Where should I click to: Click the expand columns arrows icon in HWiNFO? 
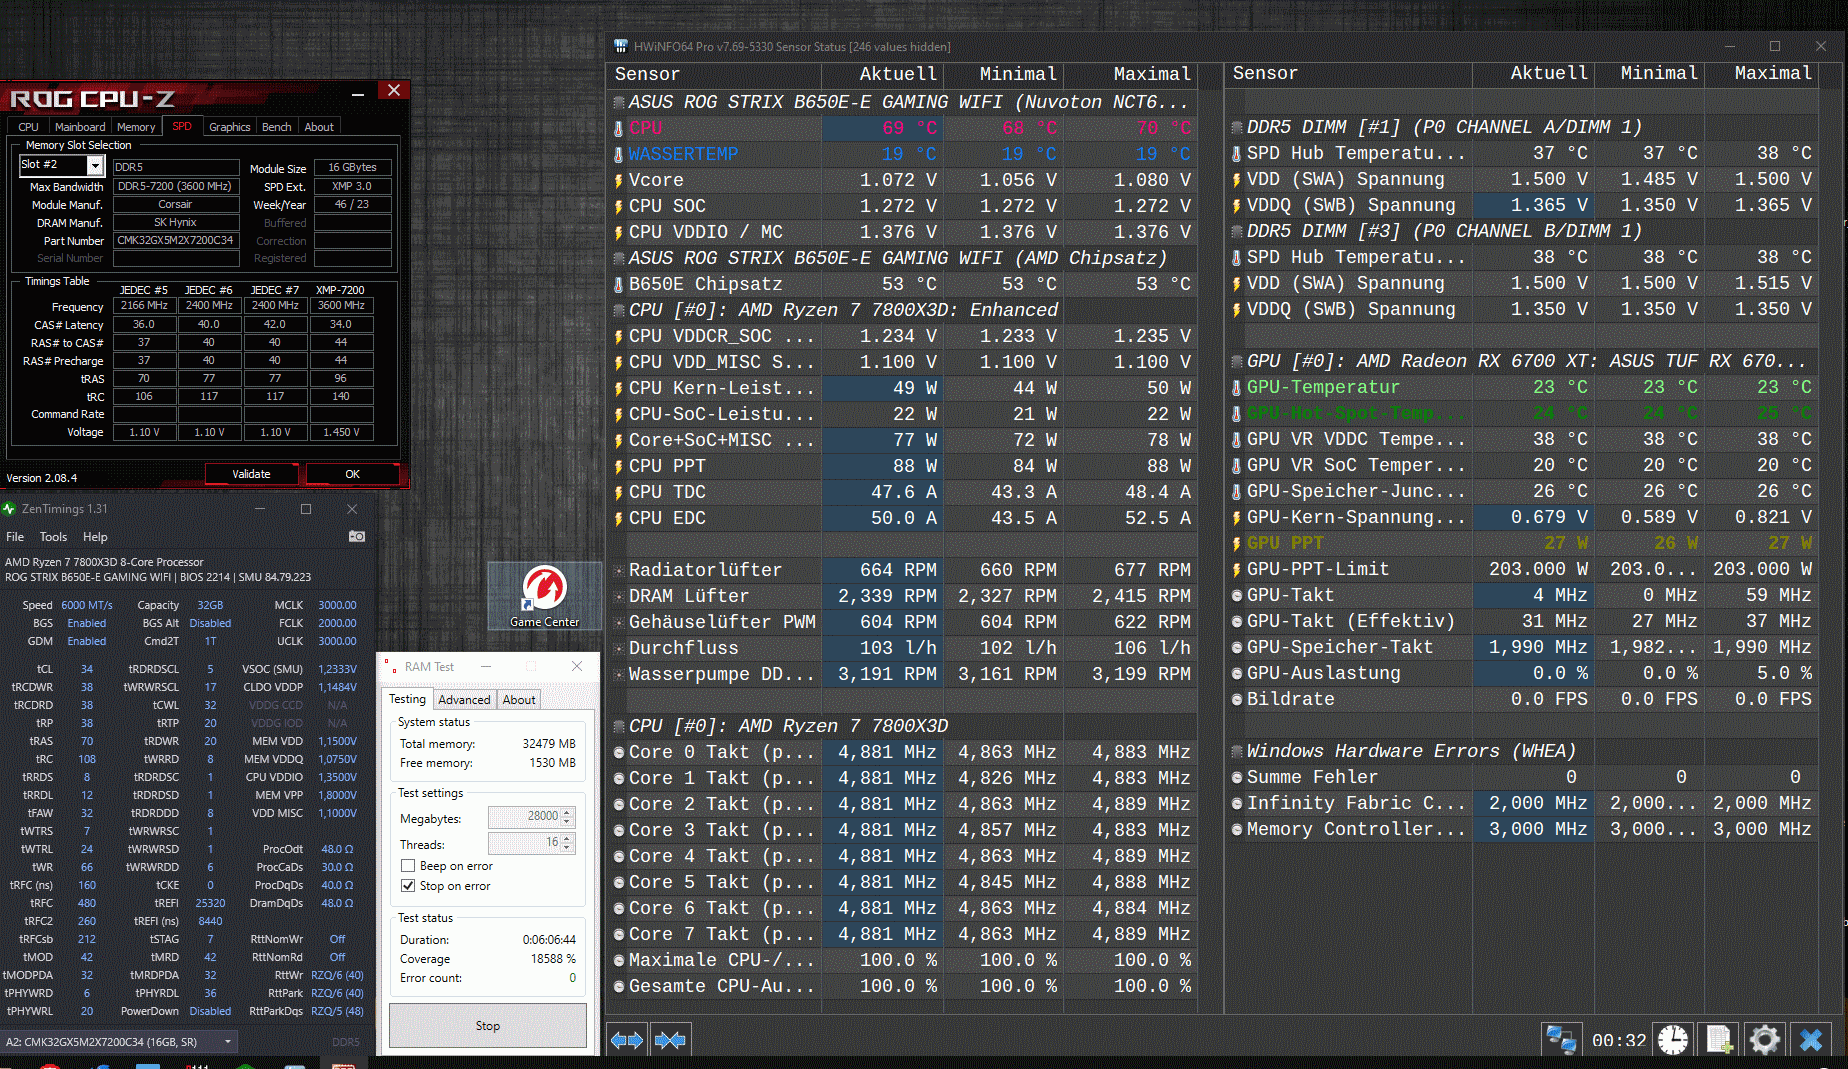(627, 1040)
